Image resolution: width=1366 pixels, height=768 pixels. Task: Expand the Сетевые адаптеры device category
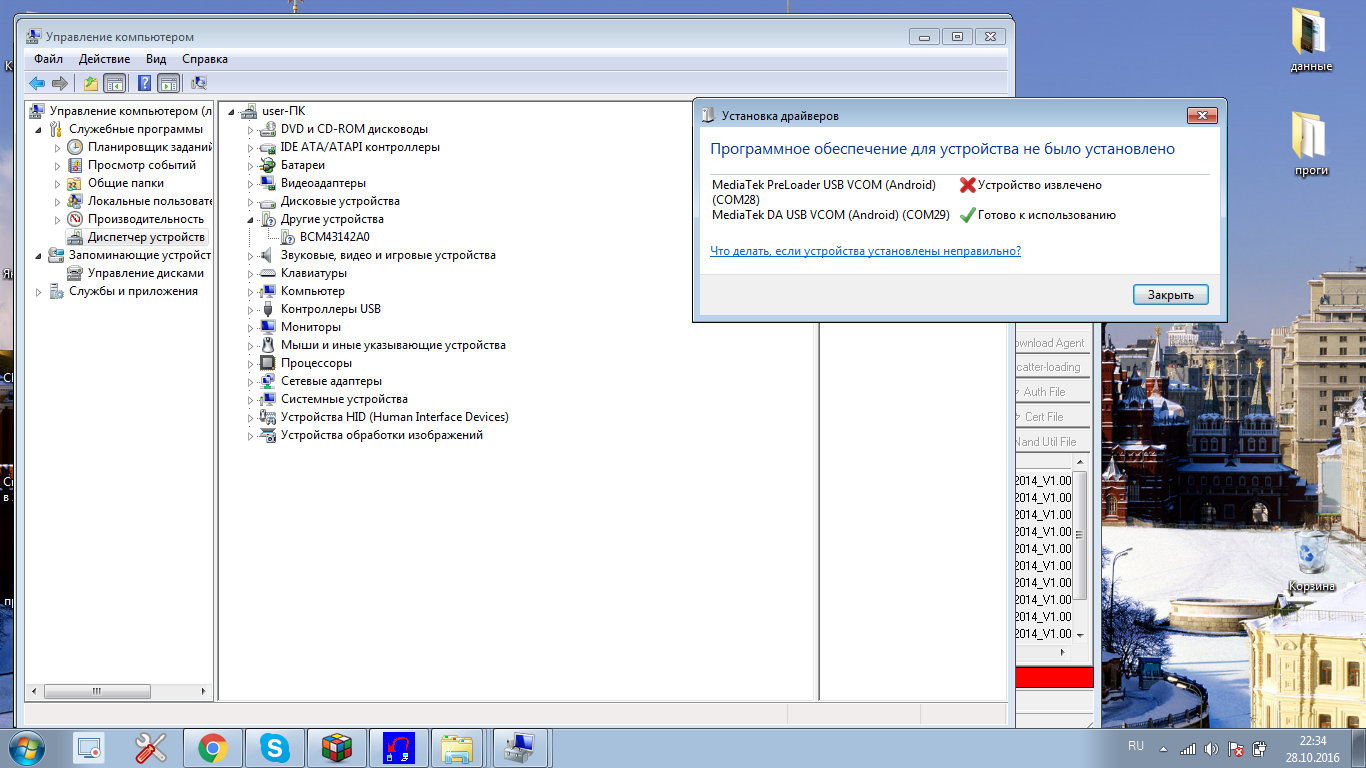click(251, 381)
